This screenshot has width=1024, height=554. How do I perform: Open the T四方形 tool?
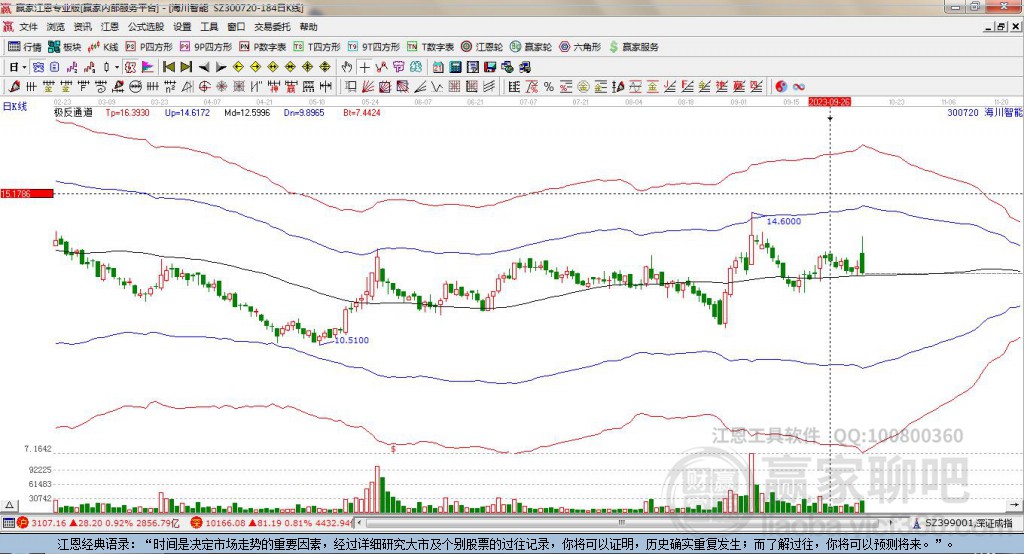point(317,47)
